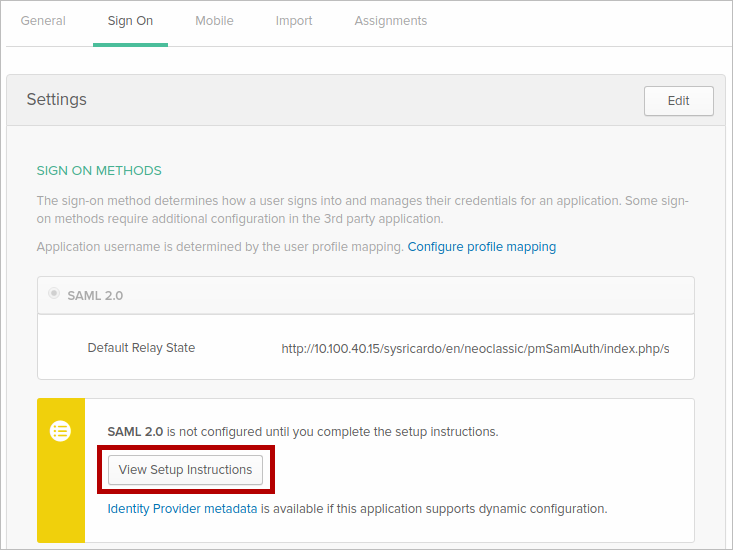Open the Configure profile mapping link
The height and width of the screenshot is (550, 733).
(481, 247)
